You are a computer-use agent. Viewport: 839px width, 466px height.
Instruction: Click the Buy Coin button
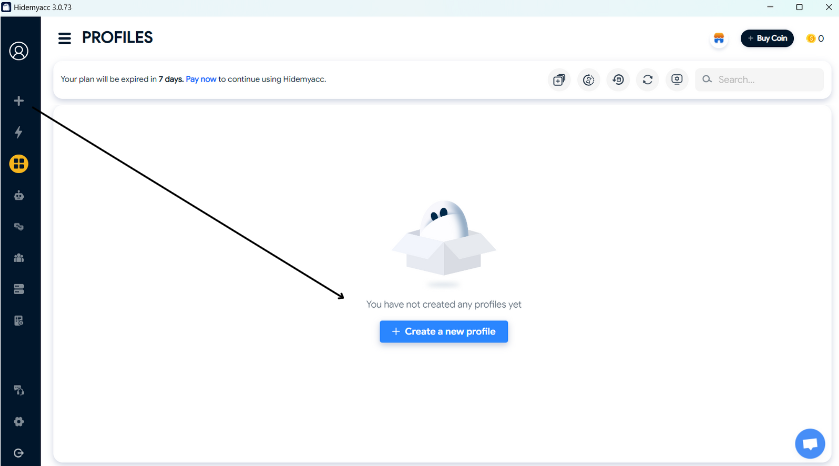(x=767, y=39)
